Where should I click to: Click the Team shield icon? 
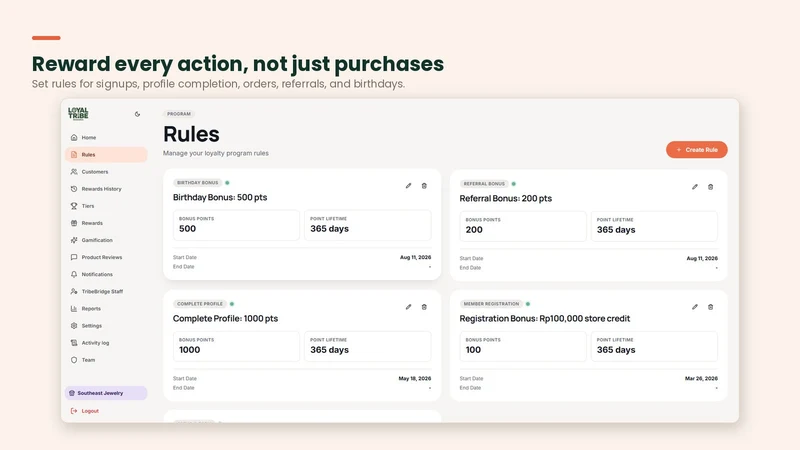click(74, 360)
